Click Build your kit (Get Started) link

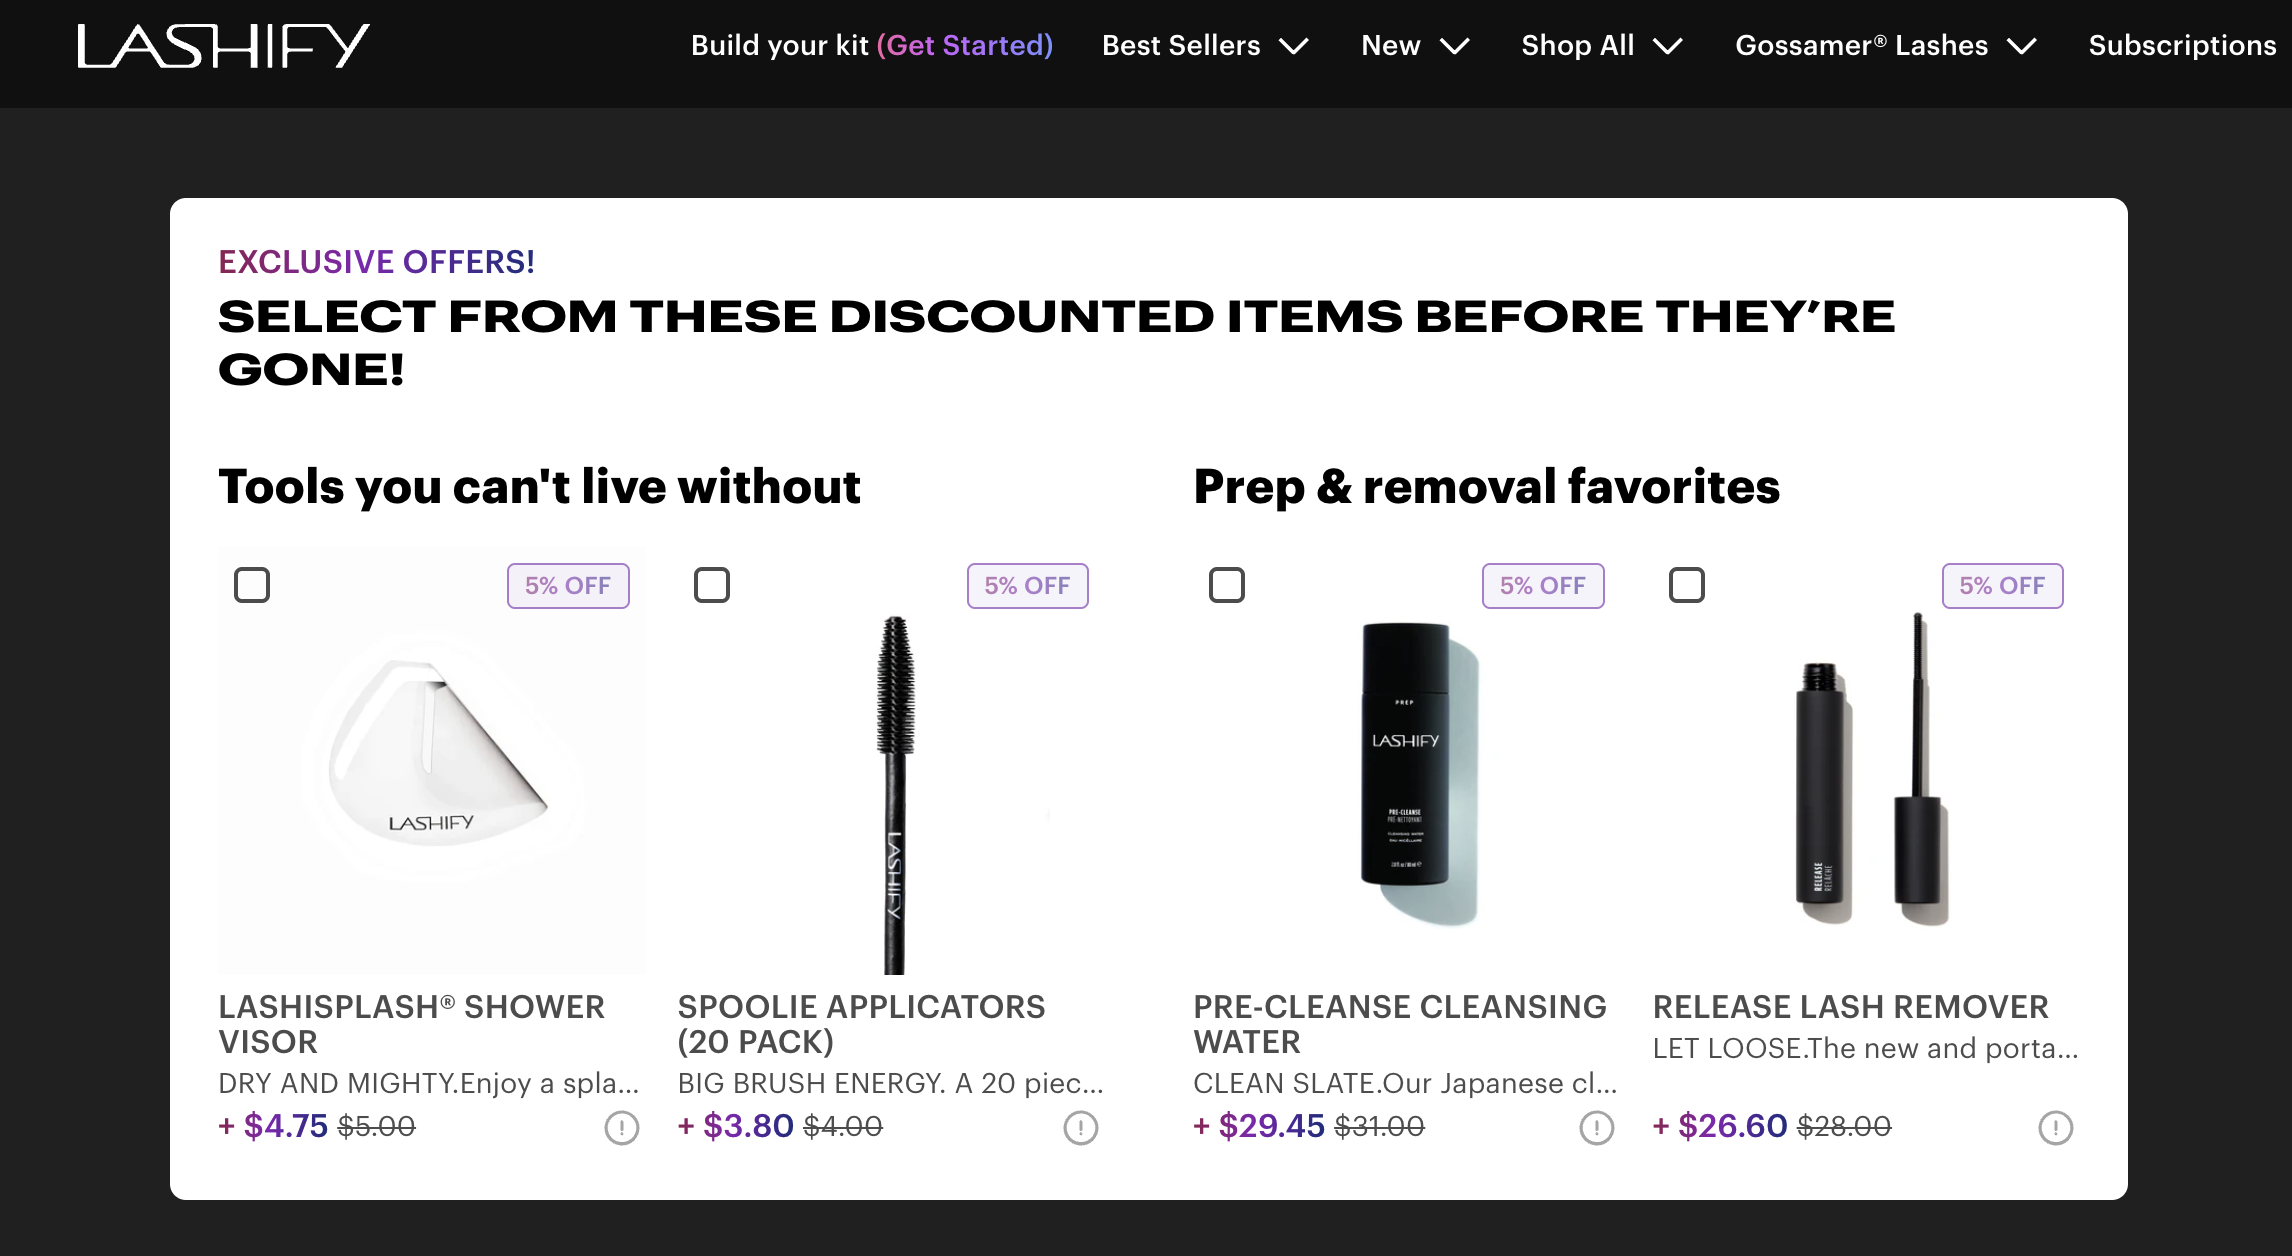coord(872,46)
